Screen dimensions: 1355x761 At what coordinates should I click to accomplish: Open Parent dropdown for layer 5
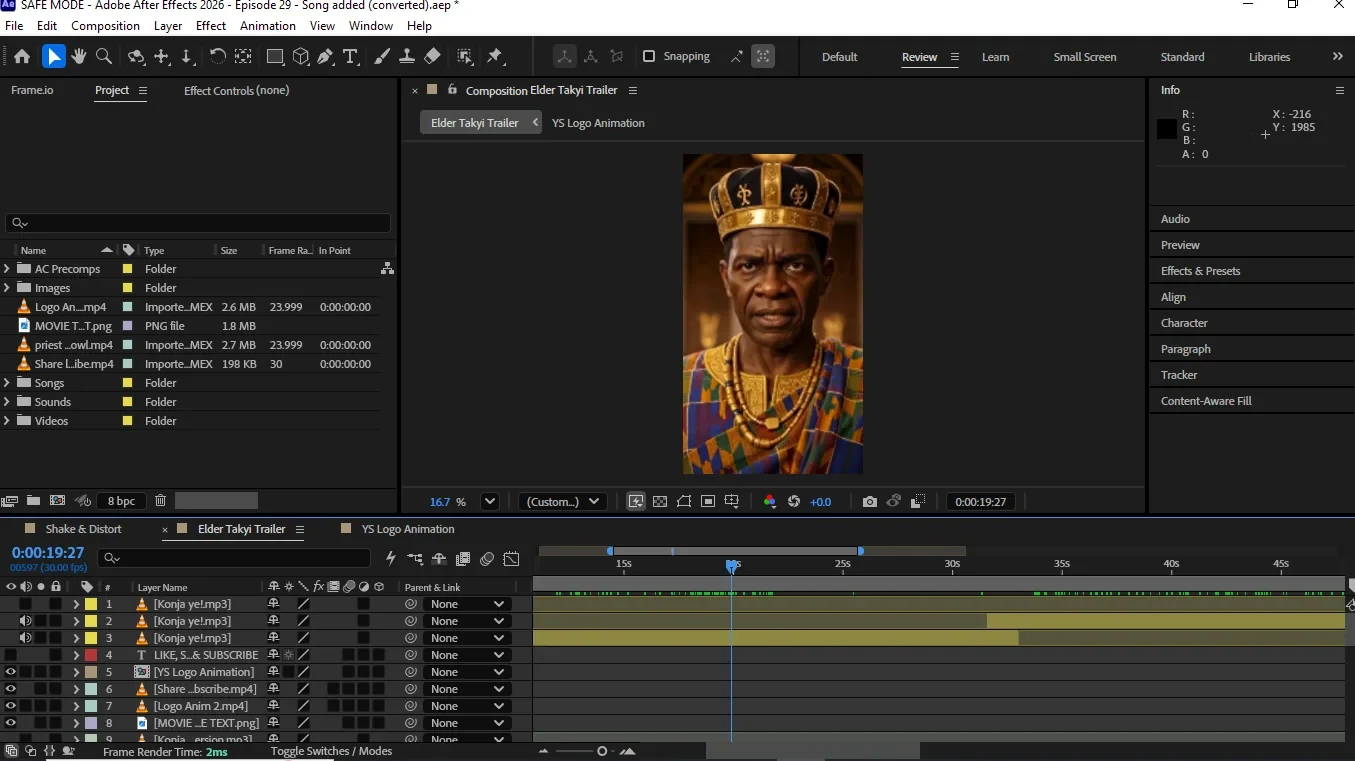(466, 672)
